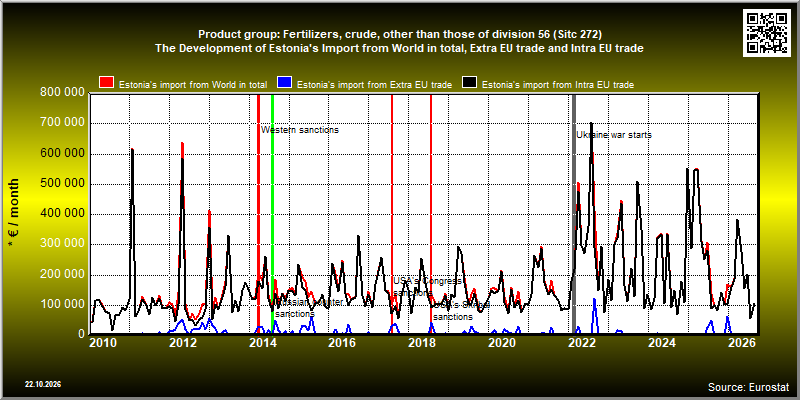This screenshot has height=400, width=800.
Task: Click the gray Ukraine war vertical line
Action: [x=573, y=214]
